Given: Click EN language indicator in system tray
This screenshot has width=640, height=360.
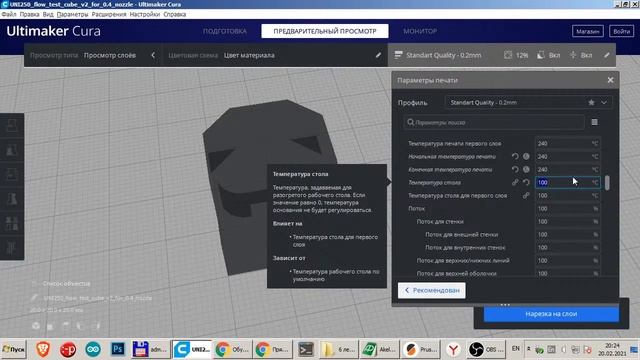Looking at the screenshot, I should (x=516, y=349).
